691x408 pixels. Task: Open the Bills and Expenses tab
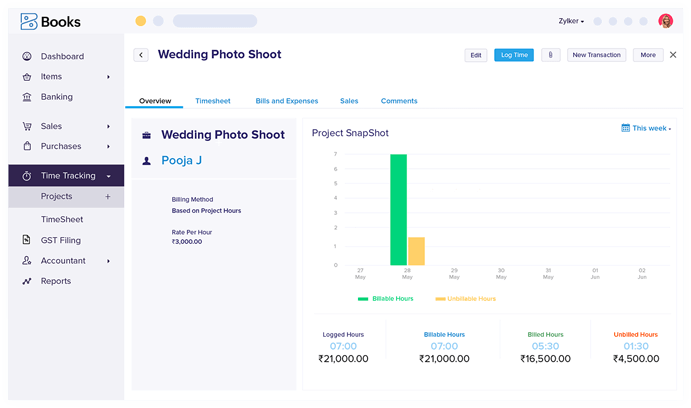click(287, 101)
